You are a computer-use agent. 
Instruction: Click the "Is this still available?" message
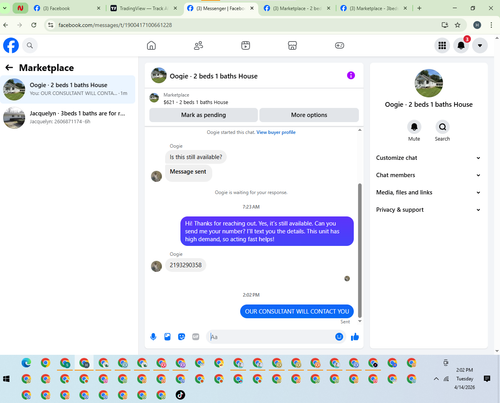coord(196,157)
